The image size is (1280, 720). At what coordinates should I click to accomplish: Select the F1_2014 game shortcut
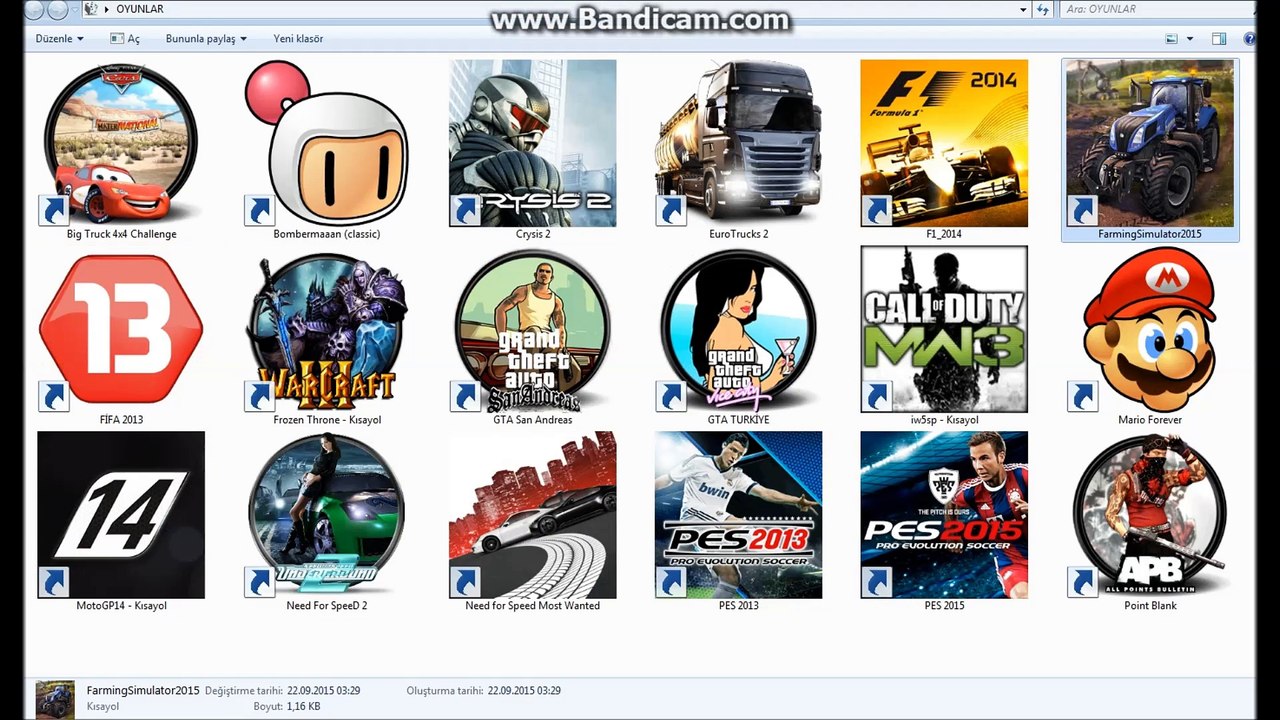944,143
